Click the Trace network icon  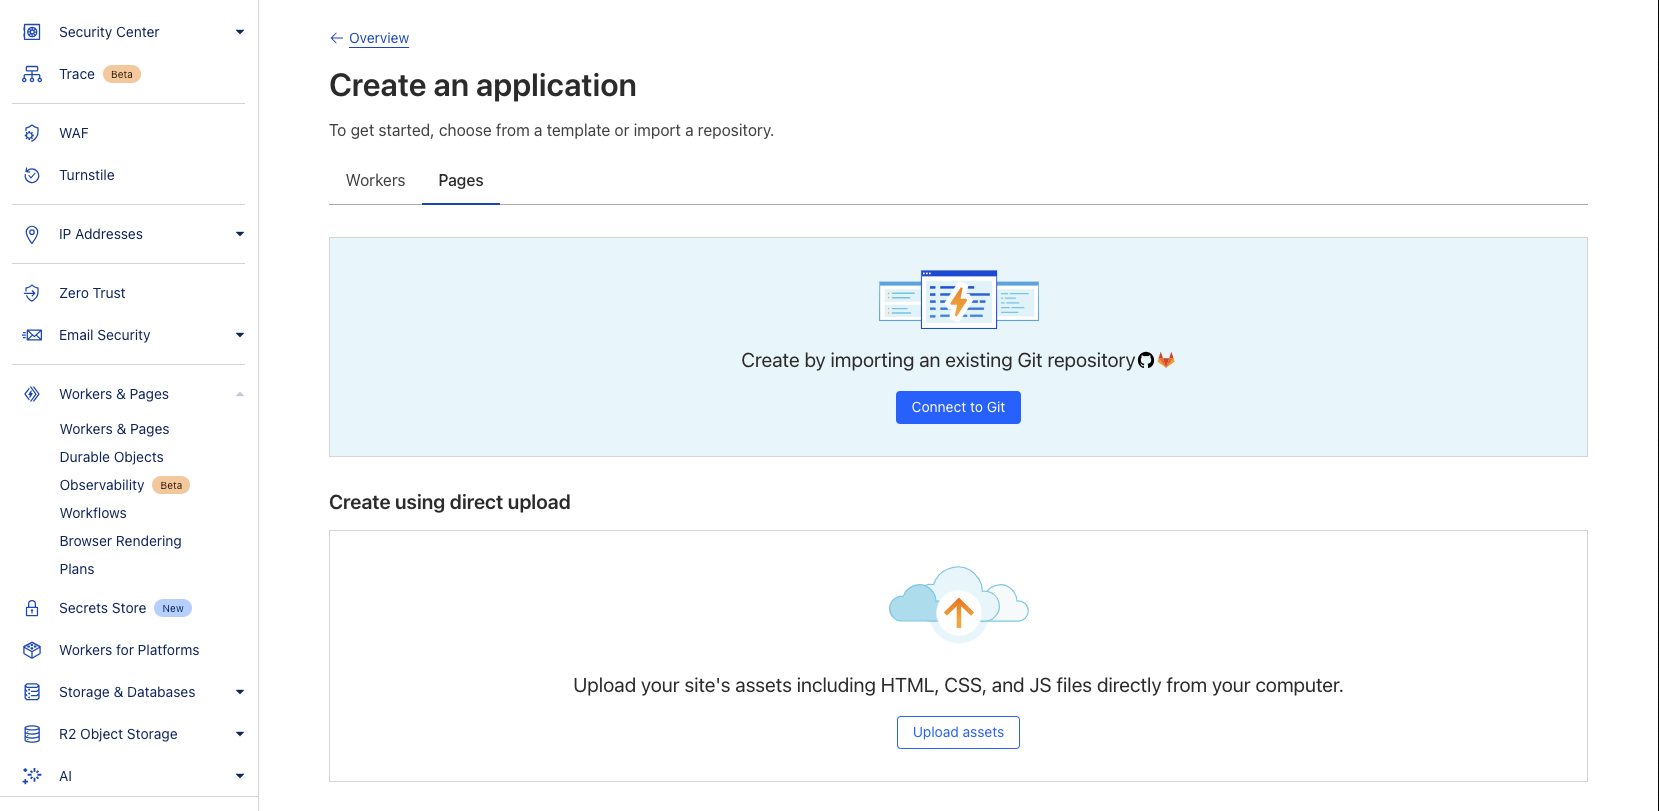point(32,74)
